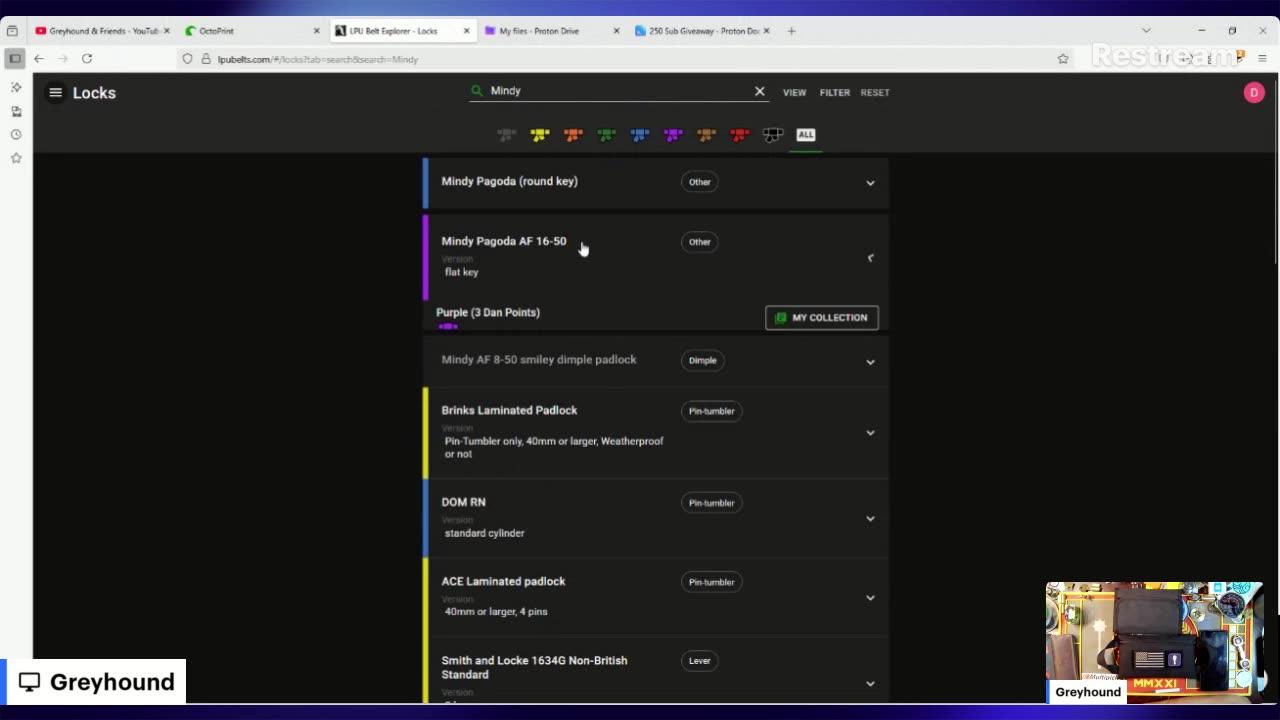This screenshot has height=720, width=1280.
Task: Switch to the ALL belts tab
Action: pos(805,134)
